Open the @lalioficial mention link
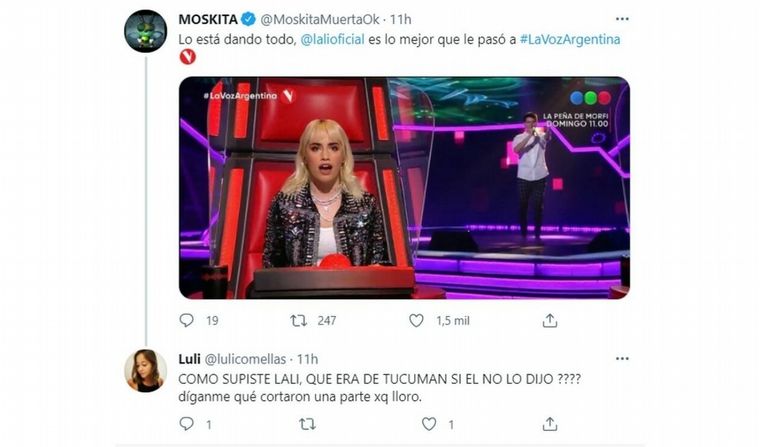Viewport: 760px width, 447px height. [332, 39]
